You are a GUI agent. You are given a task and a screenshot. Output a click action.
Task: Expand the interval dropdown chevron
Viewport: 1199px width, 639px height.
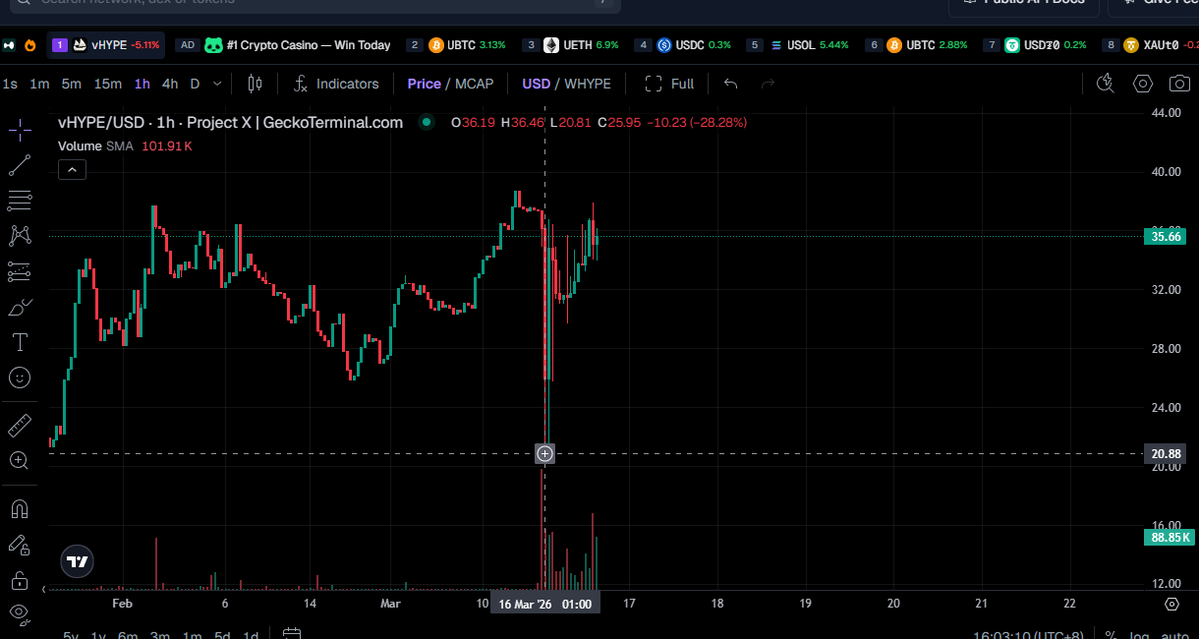(x=218, y=84)
